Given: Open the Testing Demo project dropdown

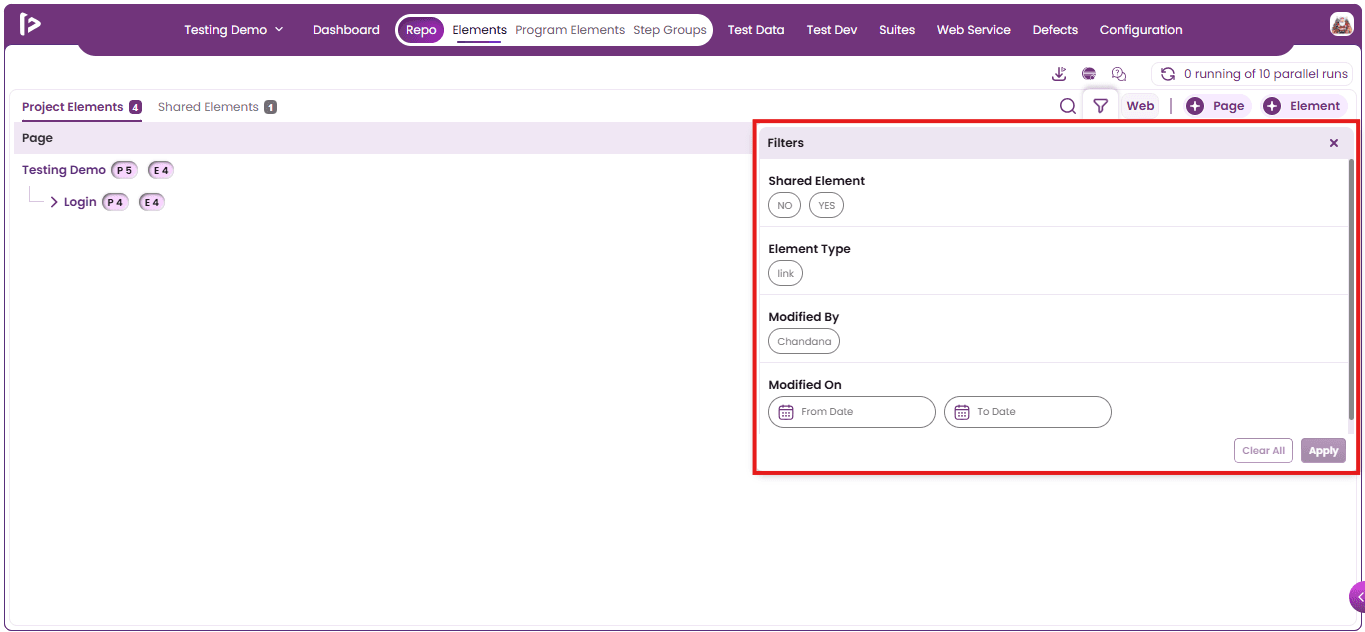Looking at the screenshot, I should [234, 30].
